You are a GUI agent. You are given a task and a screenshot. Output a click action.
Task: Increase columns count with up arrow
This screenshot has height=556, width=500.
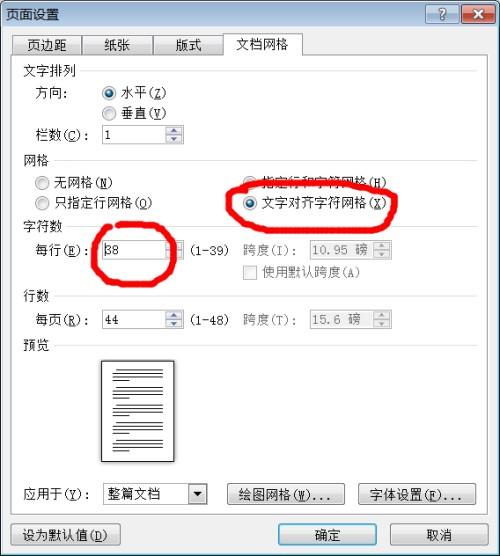point(174,131)
